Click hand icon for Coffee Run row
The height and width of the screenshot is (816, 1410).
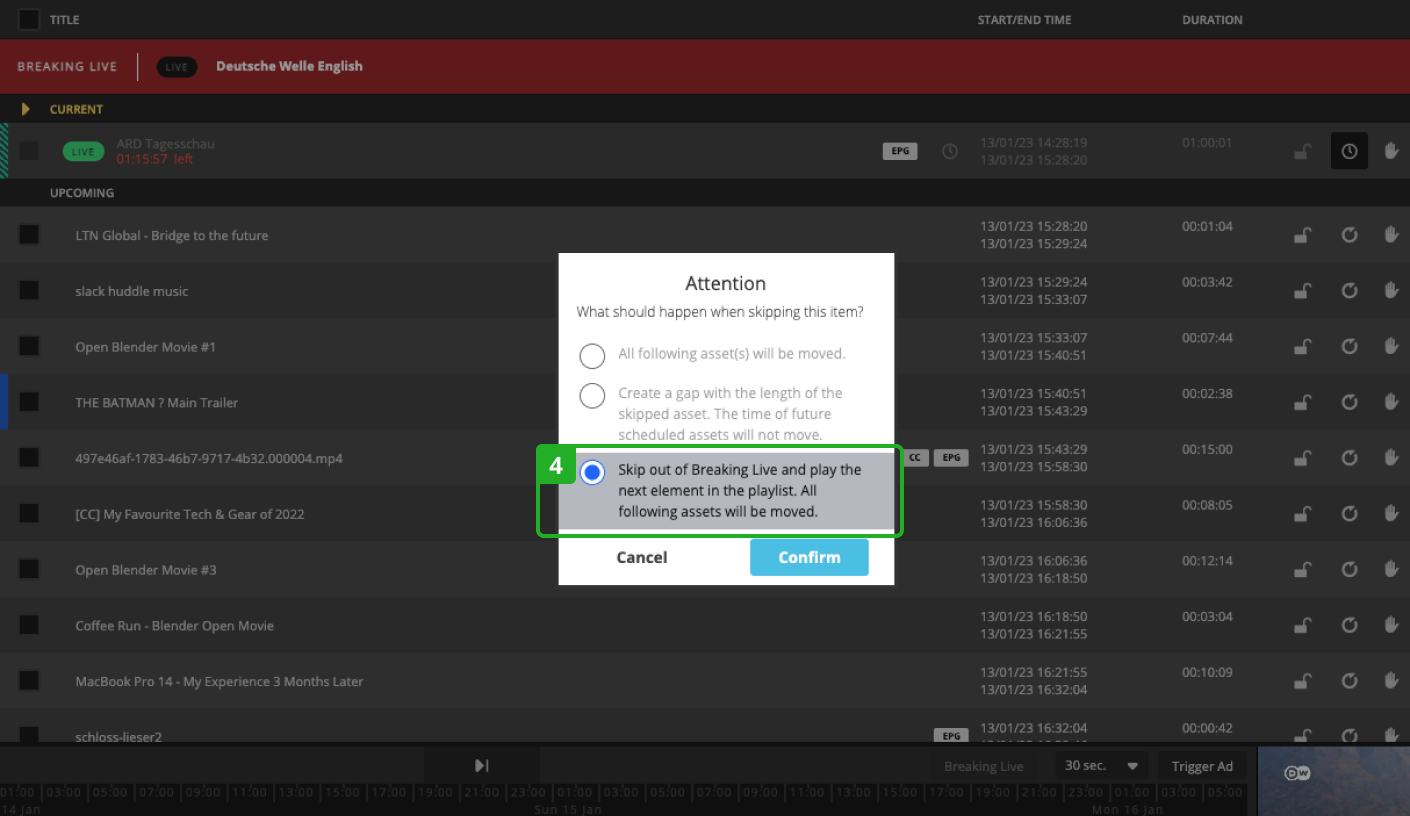pyautogui.click(x=1391, y=626)
